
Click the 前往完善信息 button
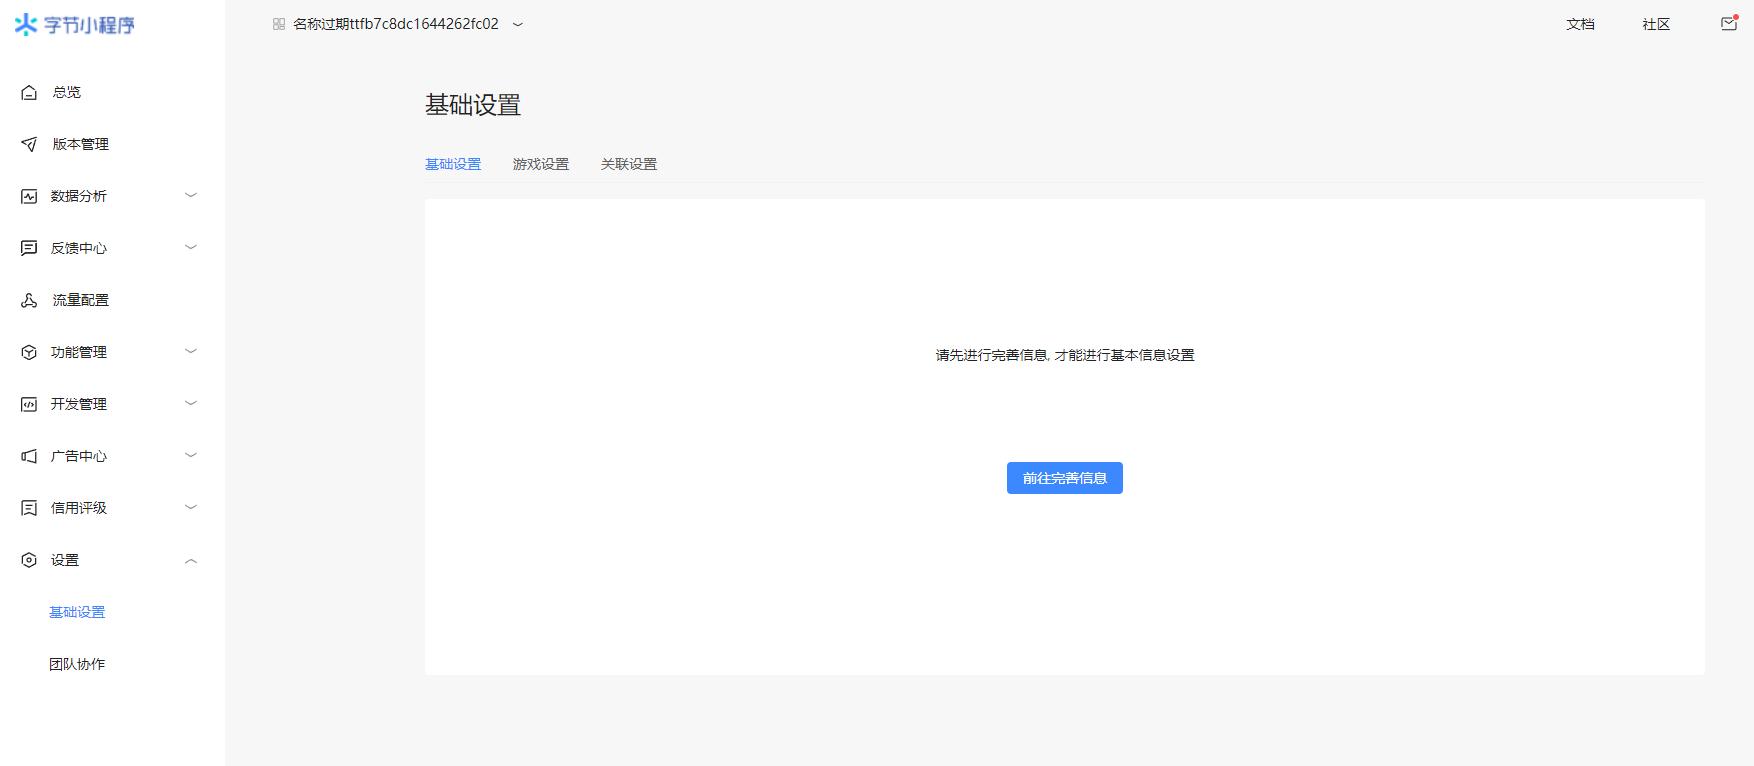pyautogui.click(x=1064, y=478)
